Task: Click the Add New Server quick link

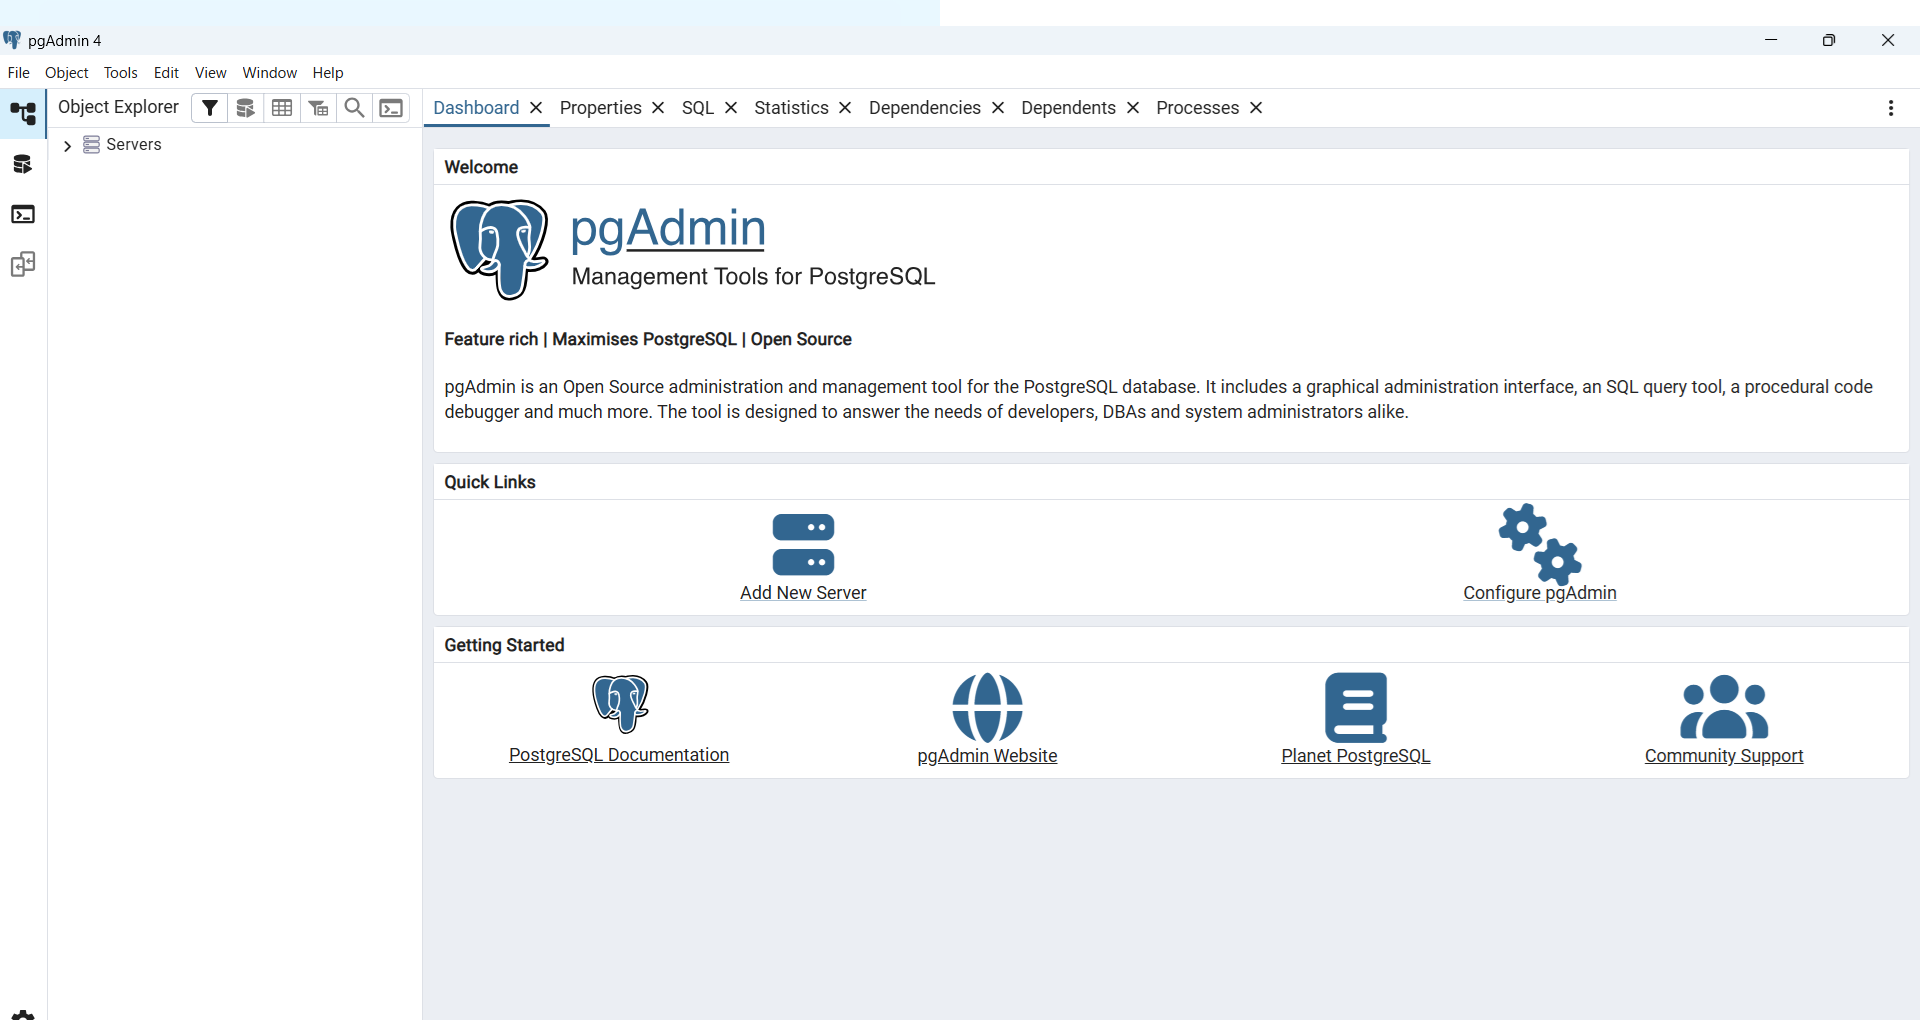Action: (803, 592)
